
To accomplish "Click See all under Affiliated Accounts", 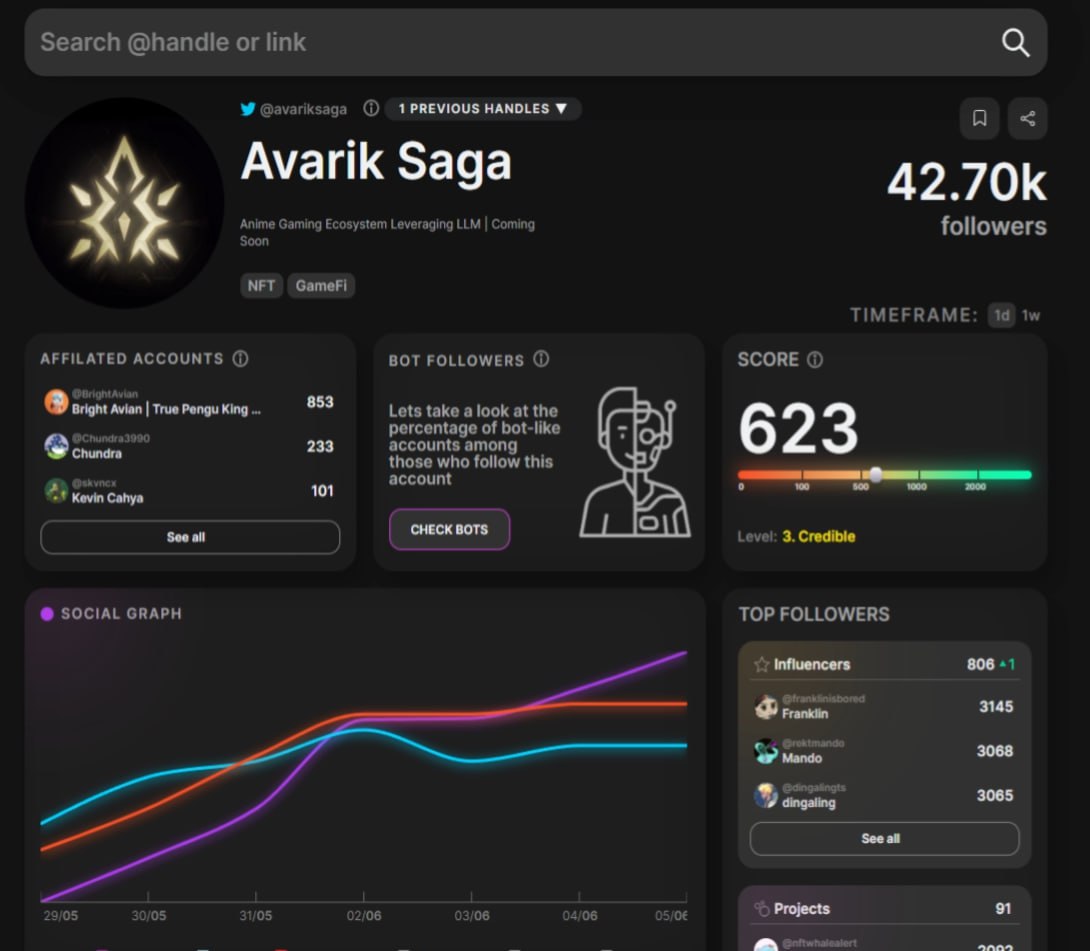I will tap(190, 537).
